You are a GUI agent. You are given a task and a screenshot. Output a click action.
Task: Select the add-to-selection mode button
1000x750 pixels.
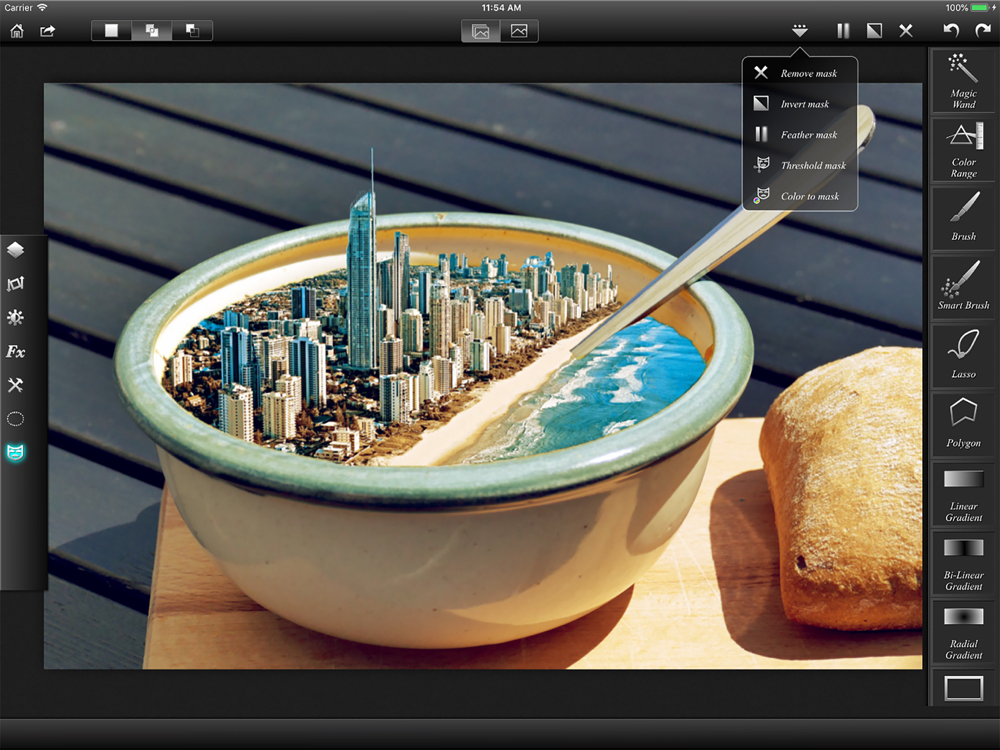click(152, 31)
